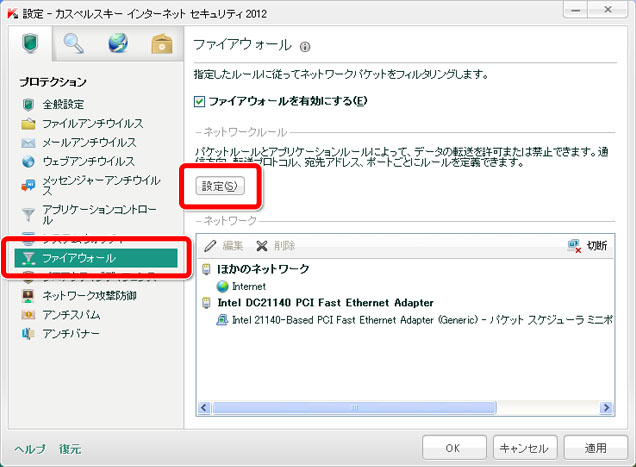Screen dimensions: 636x467
Task: Select メールアンチウイルス in the sidebar
Action: (x=89, y=142)
